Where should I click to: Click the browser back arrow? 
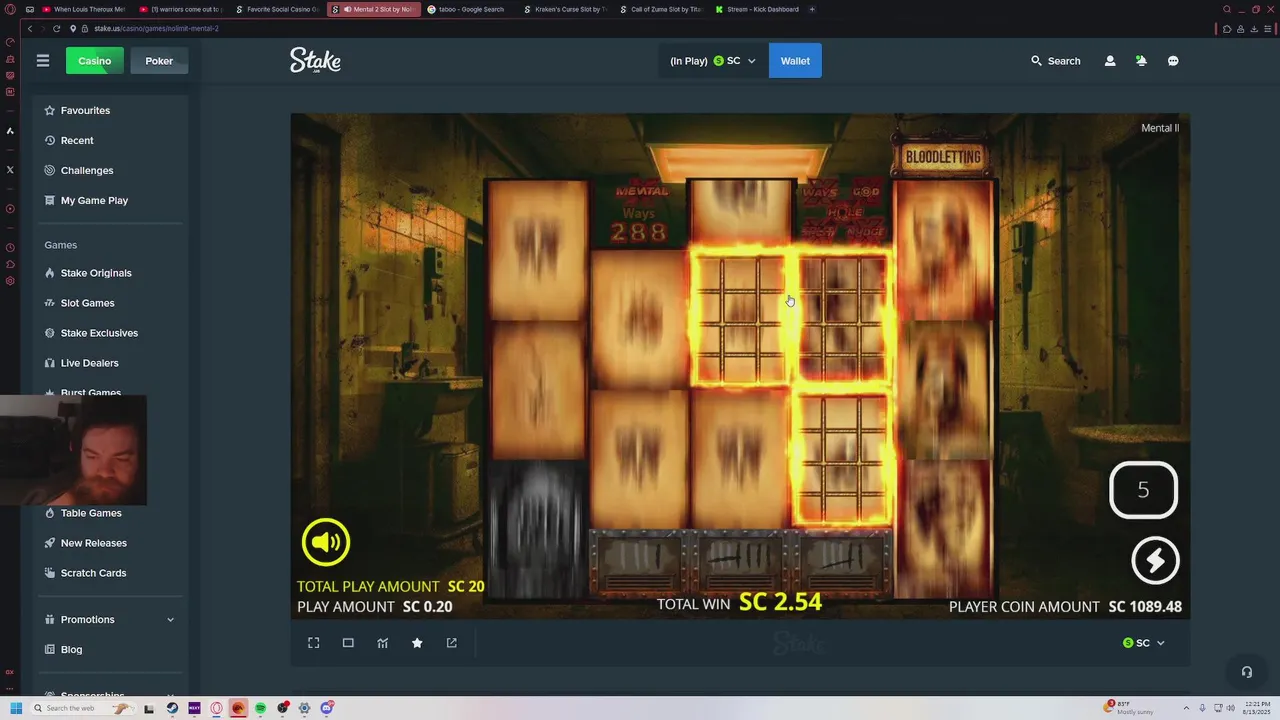click(30, 29)
